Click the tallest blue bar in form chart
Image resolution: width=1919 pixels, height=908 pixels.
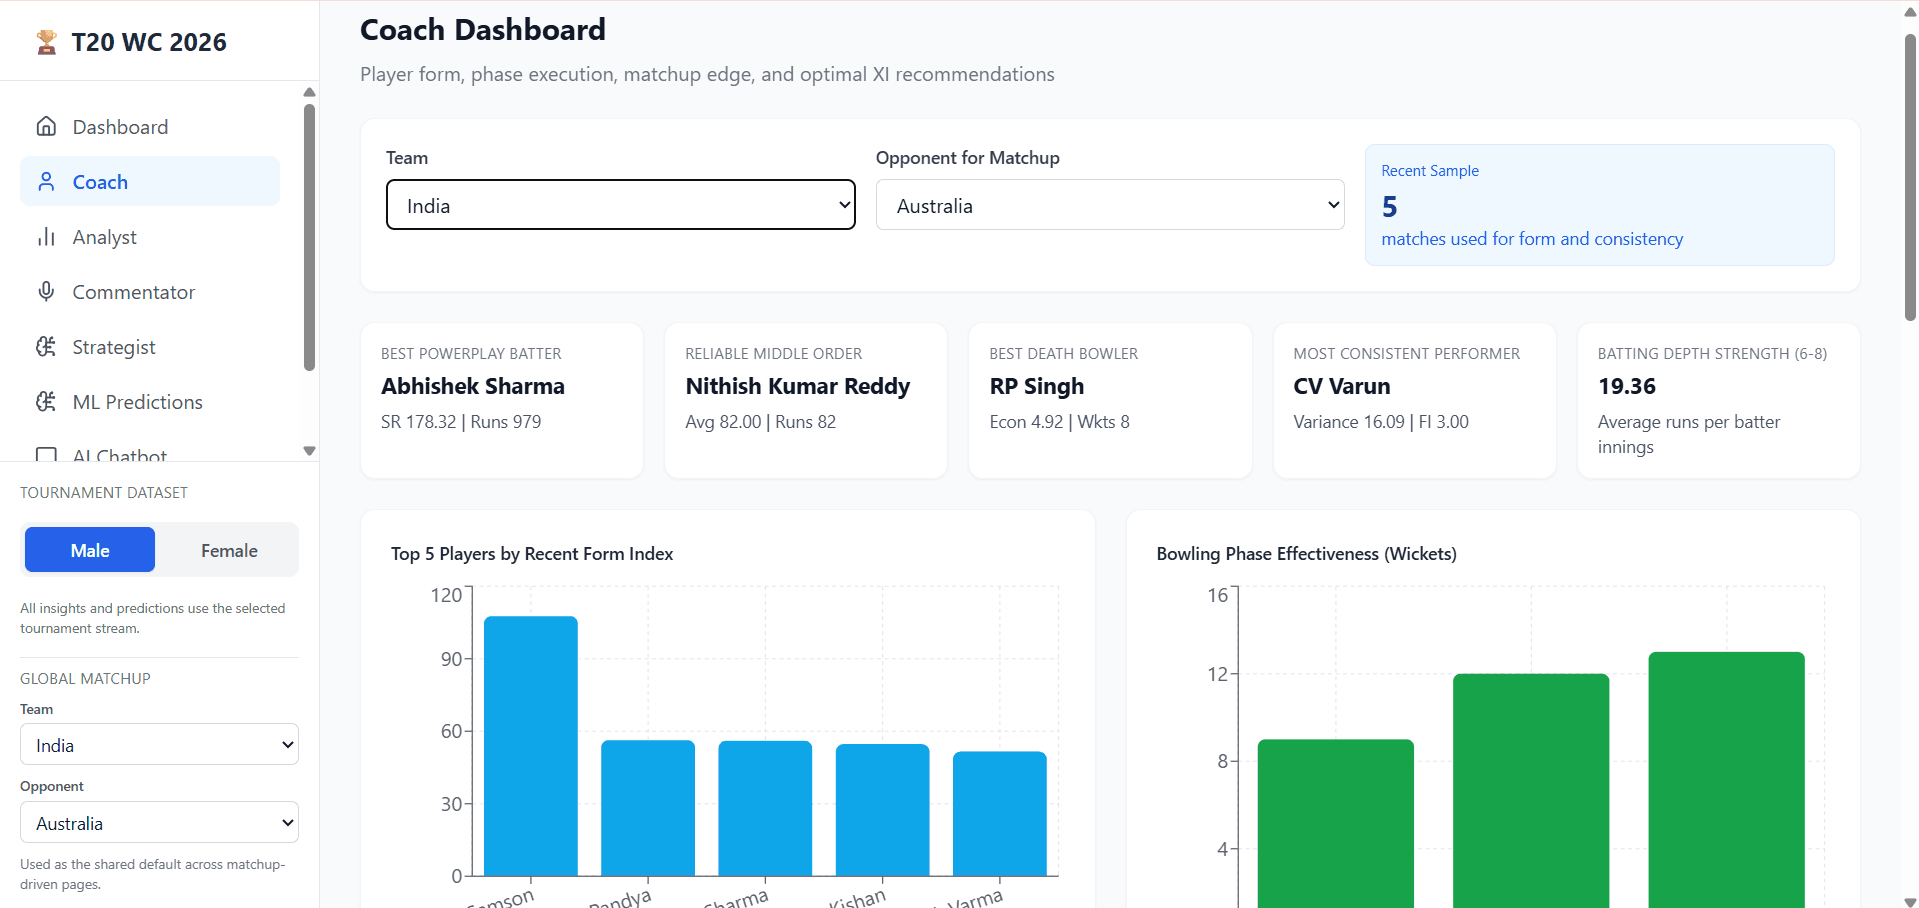[530, 745]
